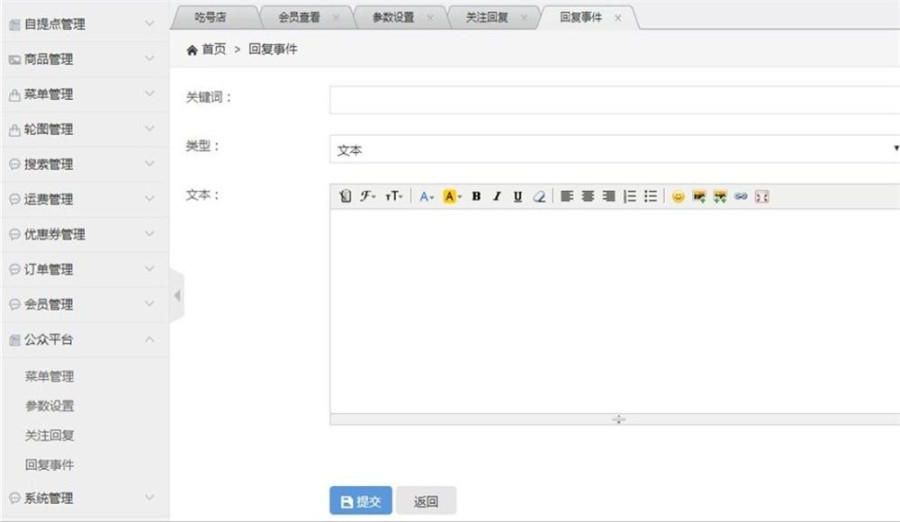Screen dimensions: 900x522
Task: Open the 类型 dropdown showing 文本
Action: point(614,150)
